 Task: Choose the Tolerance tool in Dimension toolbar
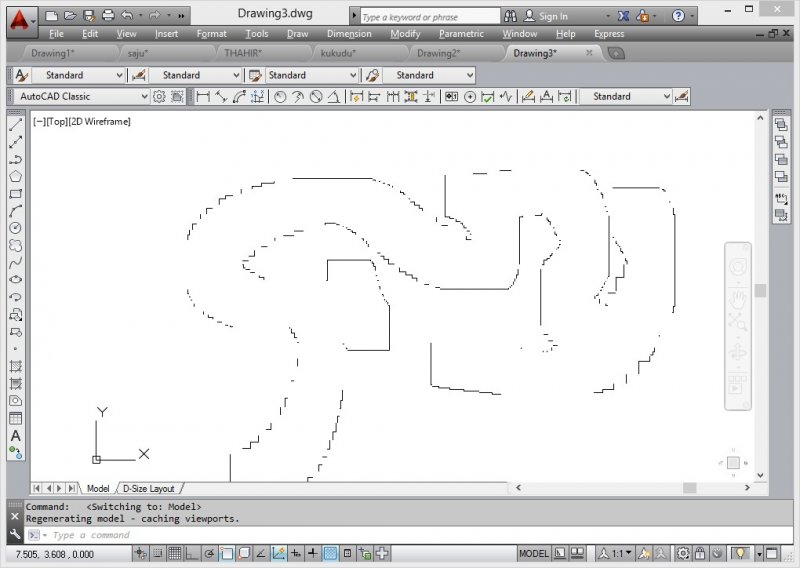(x=451, y=96)
